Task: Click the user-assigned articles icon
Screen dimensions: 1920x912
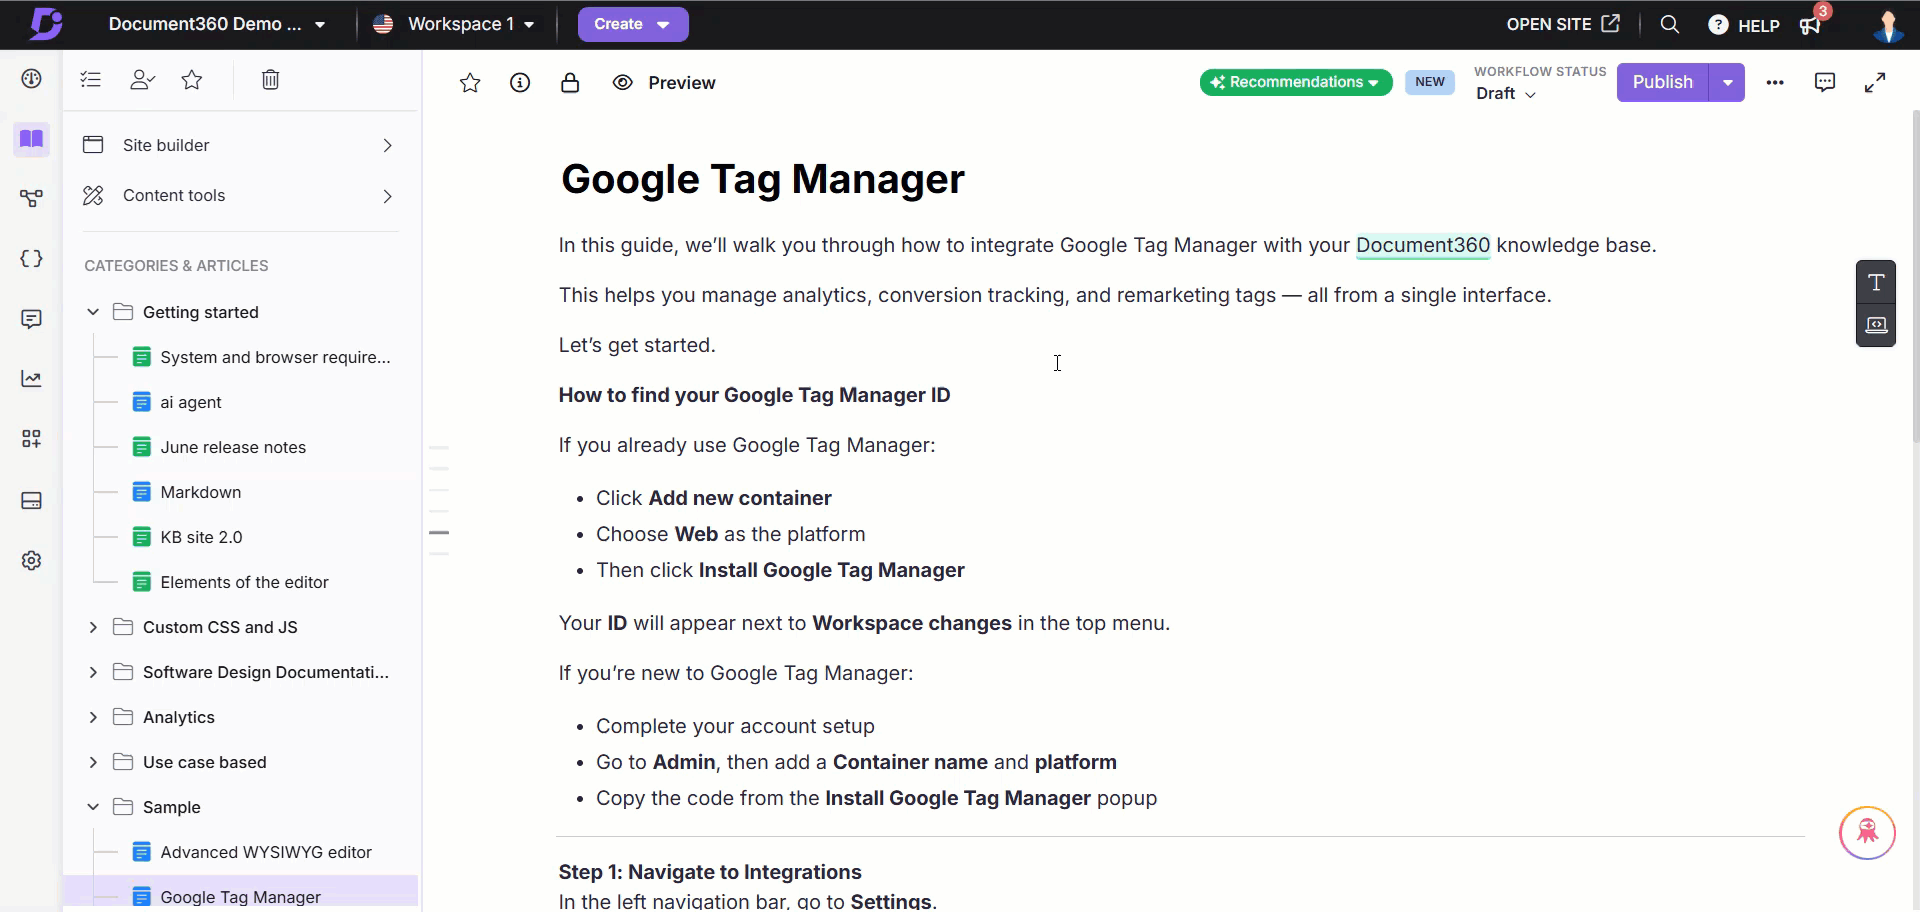Action: point(142,80)
